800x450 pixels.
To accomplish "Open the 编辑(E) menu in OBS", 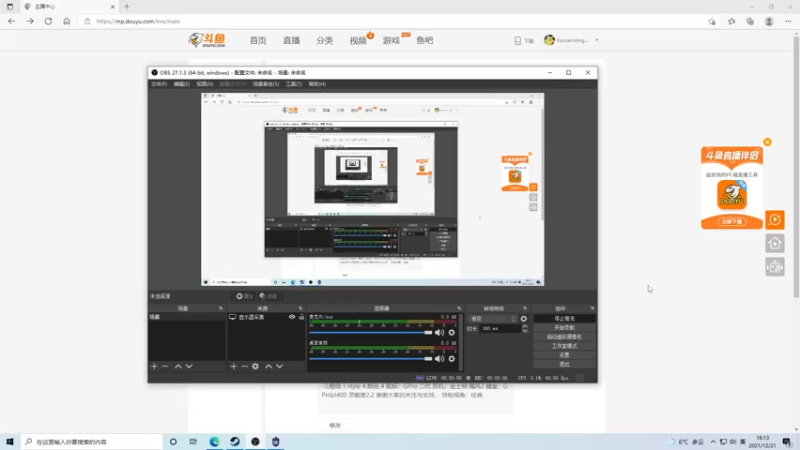I will 182,84.
